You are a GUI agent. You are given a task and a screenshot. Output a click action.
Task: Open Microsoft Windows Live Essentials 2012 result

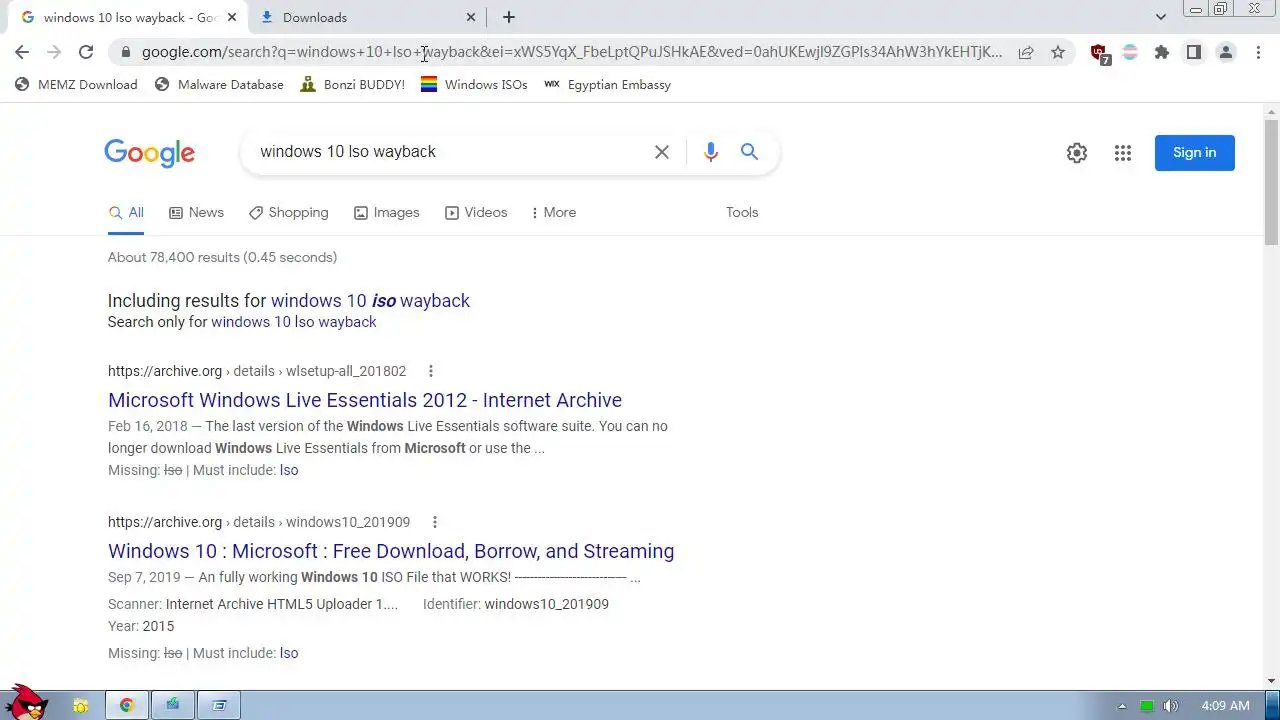coord(365,400)
